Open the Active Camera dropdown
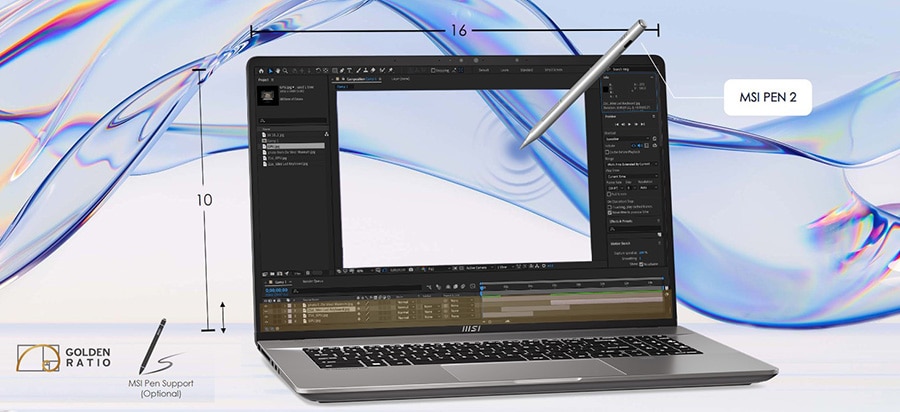This screenshot has width=900, height=412. coord(480,268)
